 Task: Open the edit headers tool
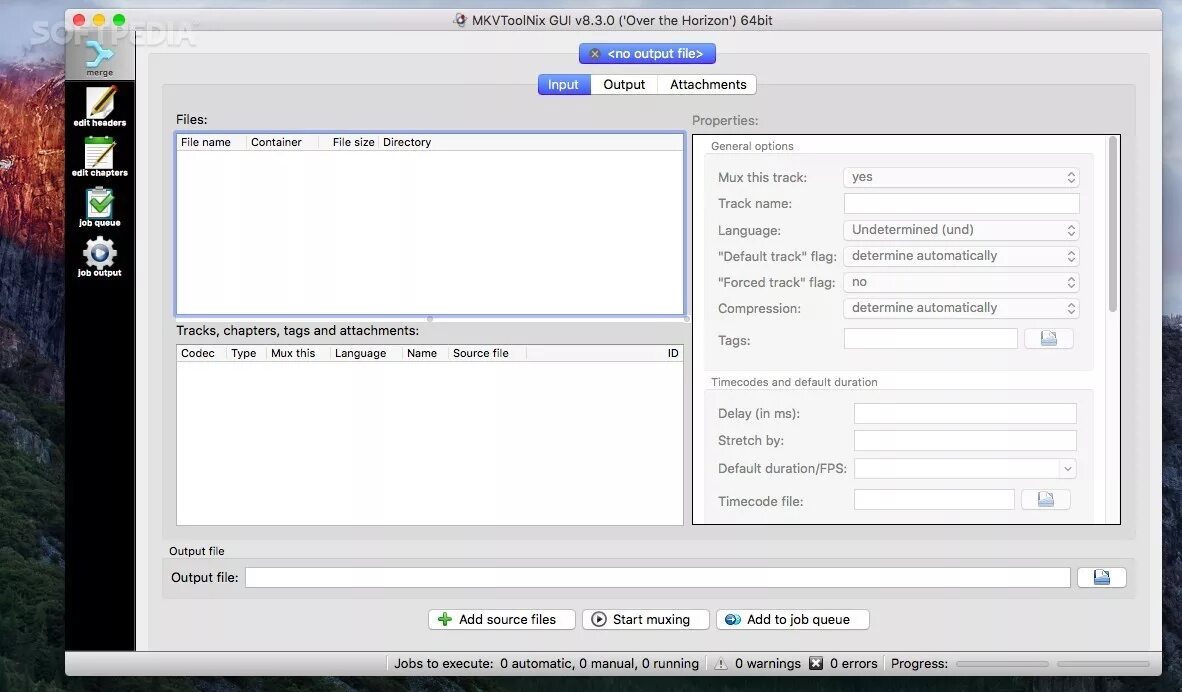(x=100, y=106)
